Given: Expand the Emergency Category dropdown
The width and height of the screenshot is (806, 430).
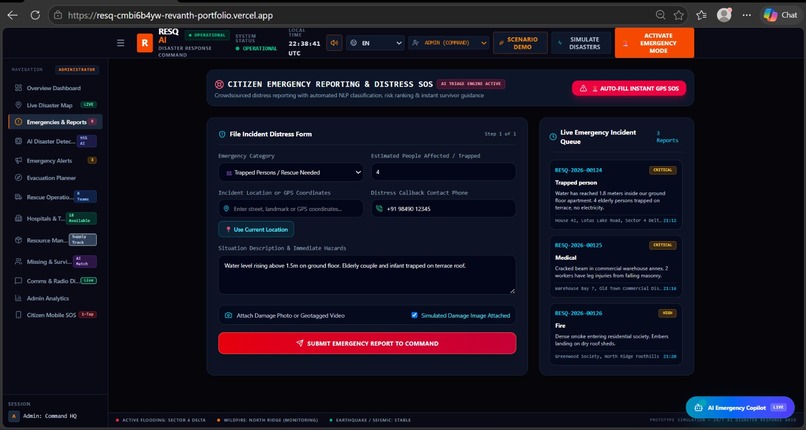Looking at the screenshot, I should (291, 172).
